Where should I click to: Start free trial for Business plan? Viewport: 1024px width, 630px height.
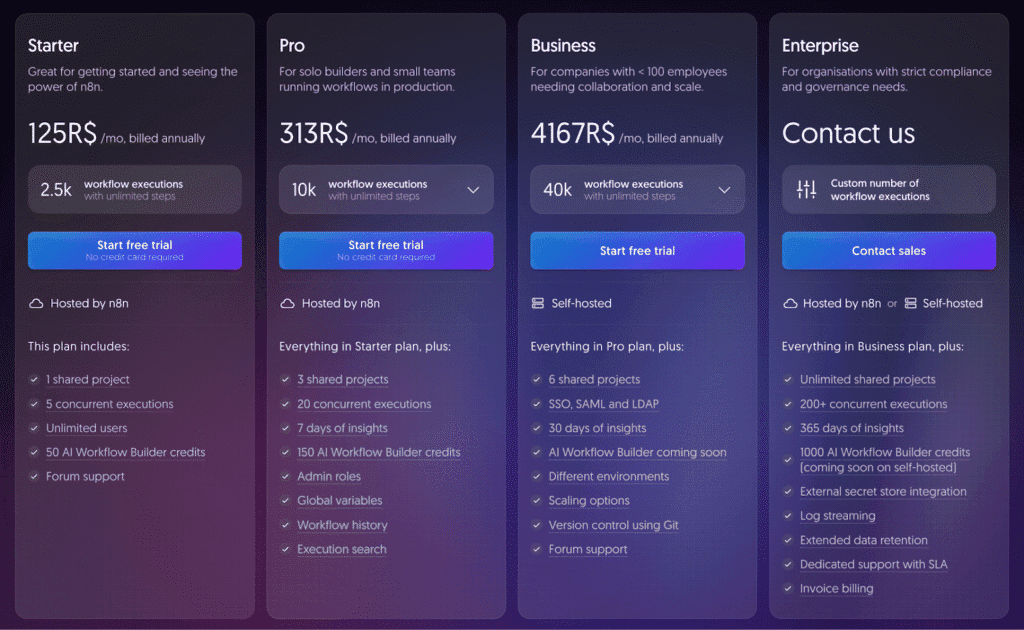pos(637,250)
